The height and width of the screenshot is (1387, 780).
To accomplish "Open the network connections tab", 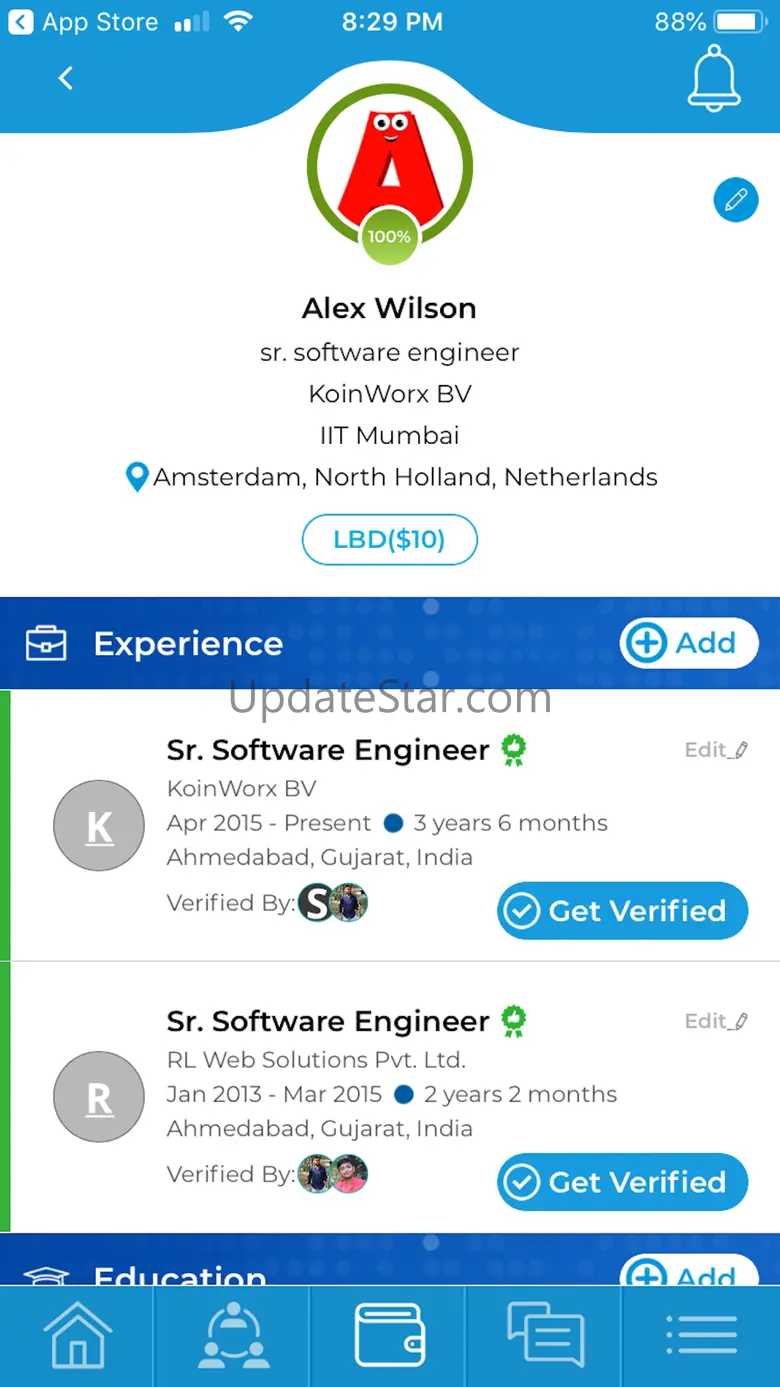I will tap(233, 1335).
